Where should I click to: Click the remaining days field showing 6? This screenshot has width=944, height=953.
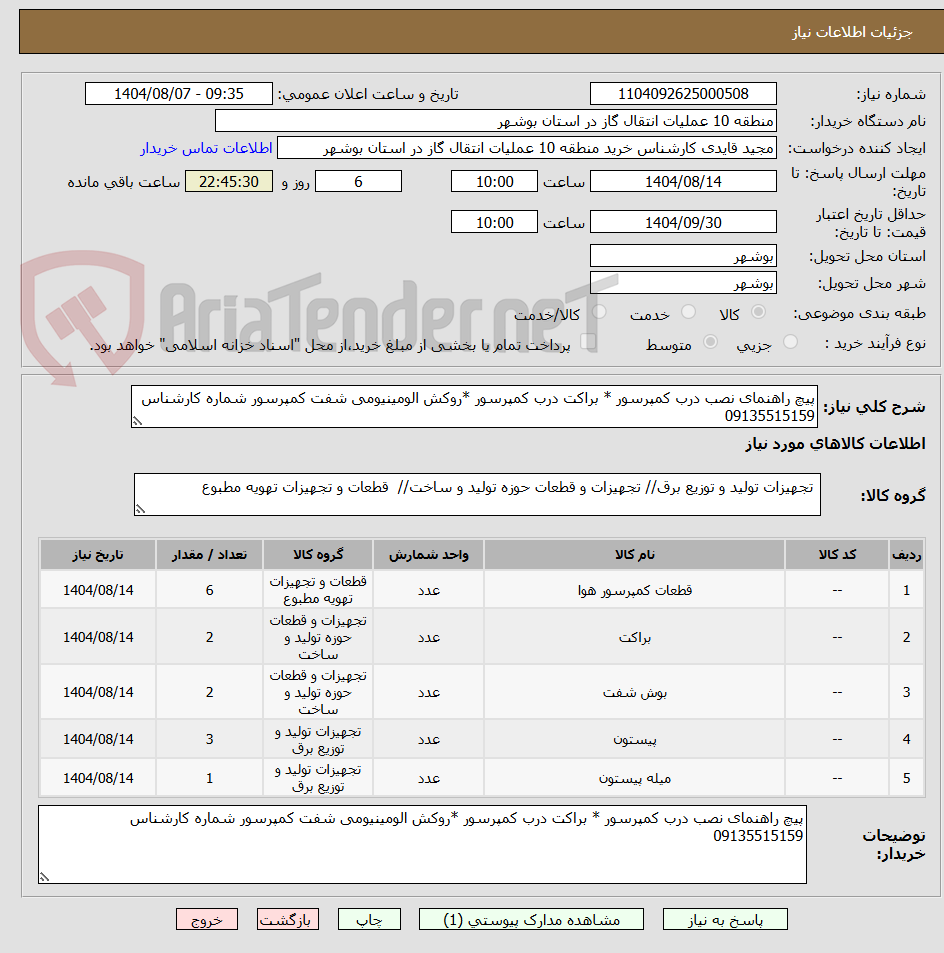coord(358,181)
